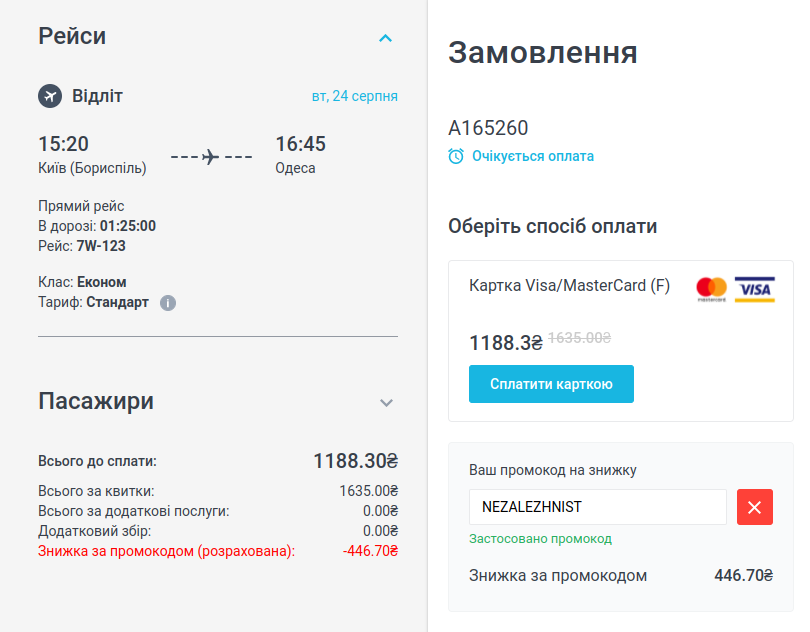Click the Очікується оплата status link

point(532,156)
